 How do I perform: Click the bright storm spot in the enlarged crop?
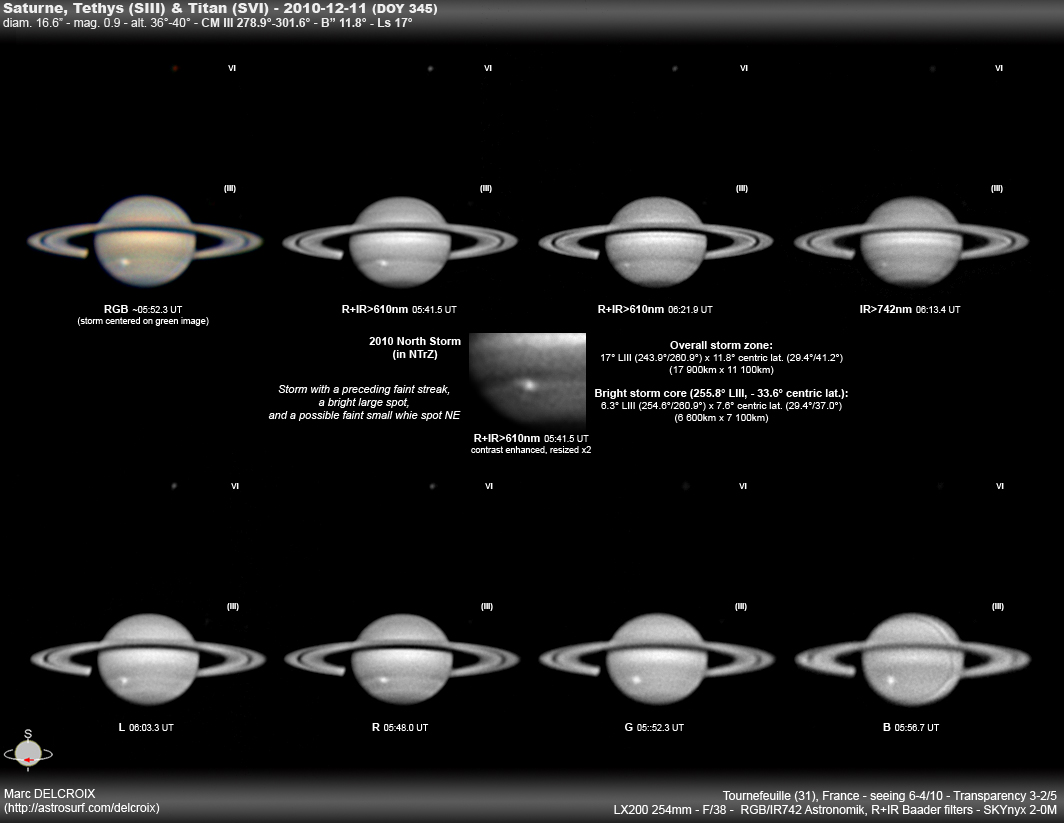click(x=528, y=385)
